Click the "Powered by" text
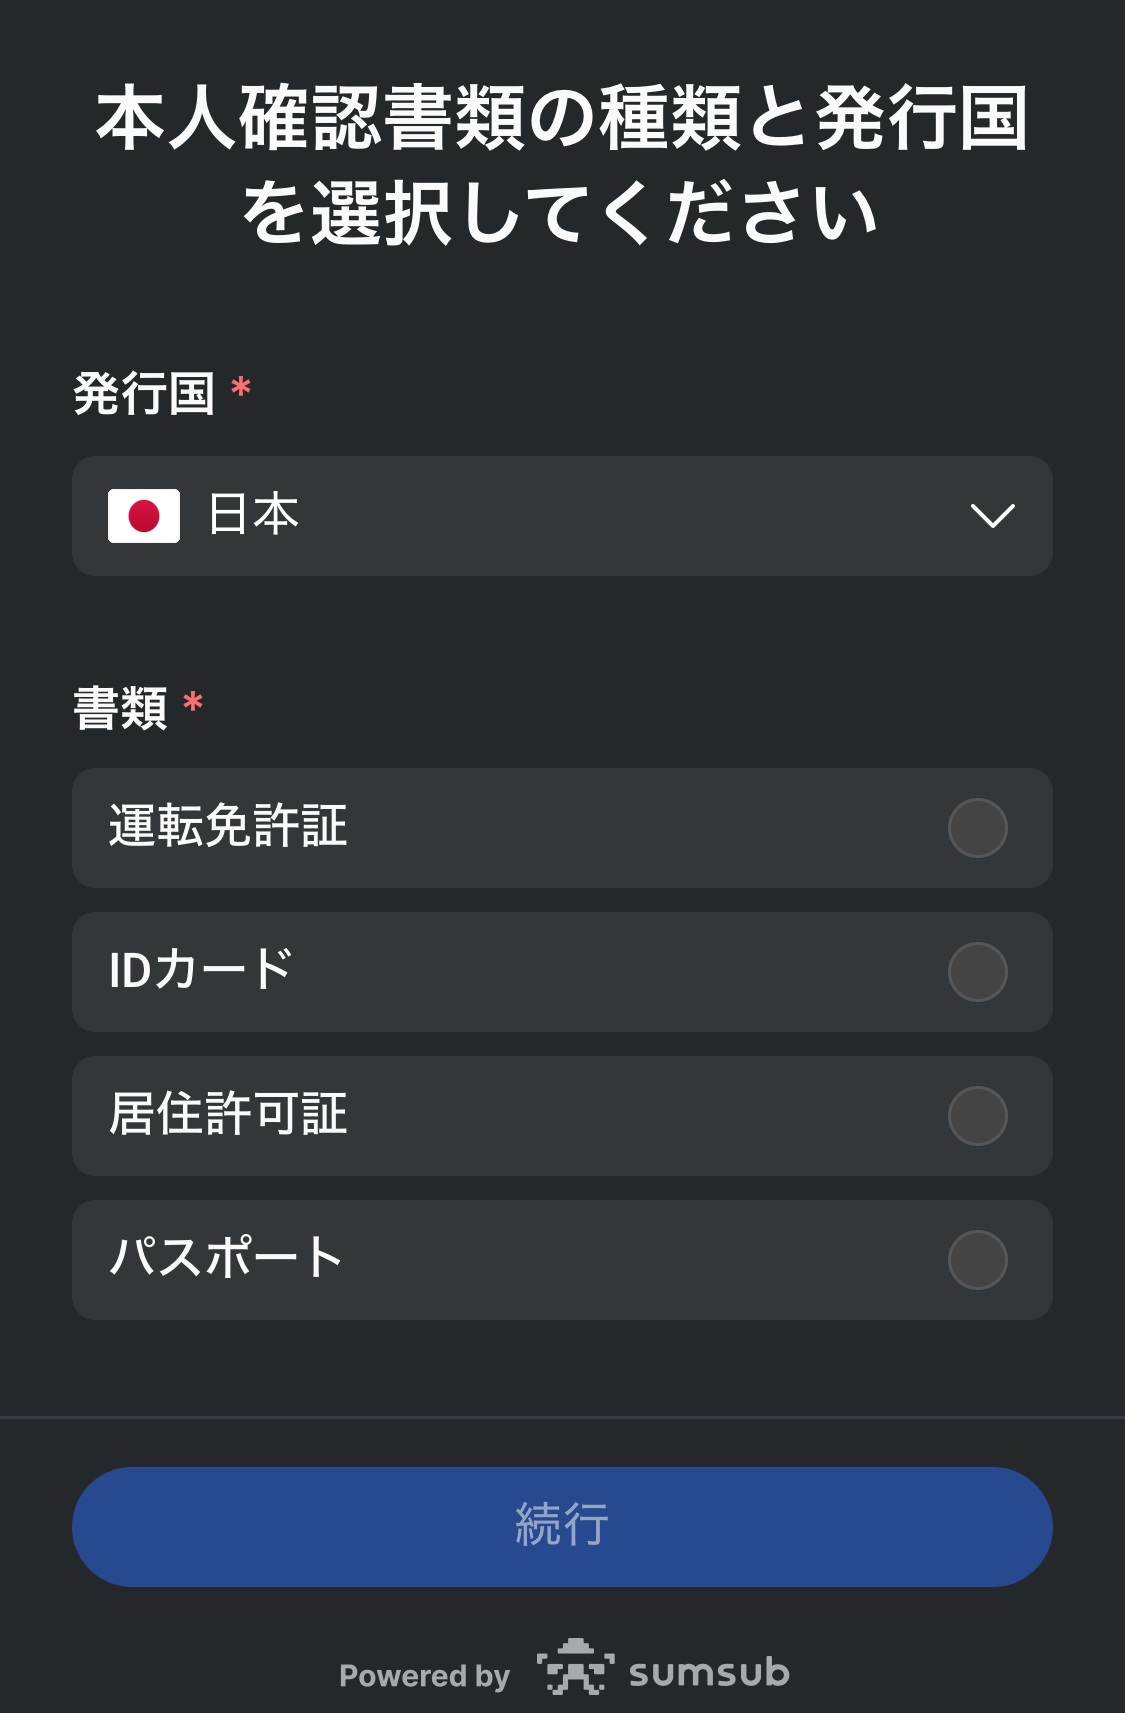The height and width of the screenshot is (1713, 1125). click(424, 1675)
